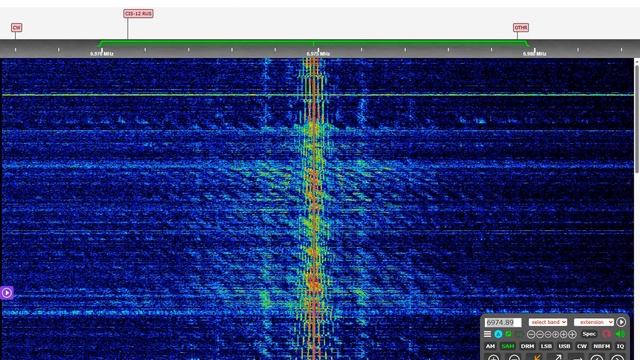This screenshot has width=640, height=360.
Task: Click the medium frequency step-down minus button
Action: [540, 334]
